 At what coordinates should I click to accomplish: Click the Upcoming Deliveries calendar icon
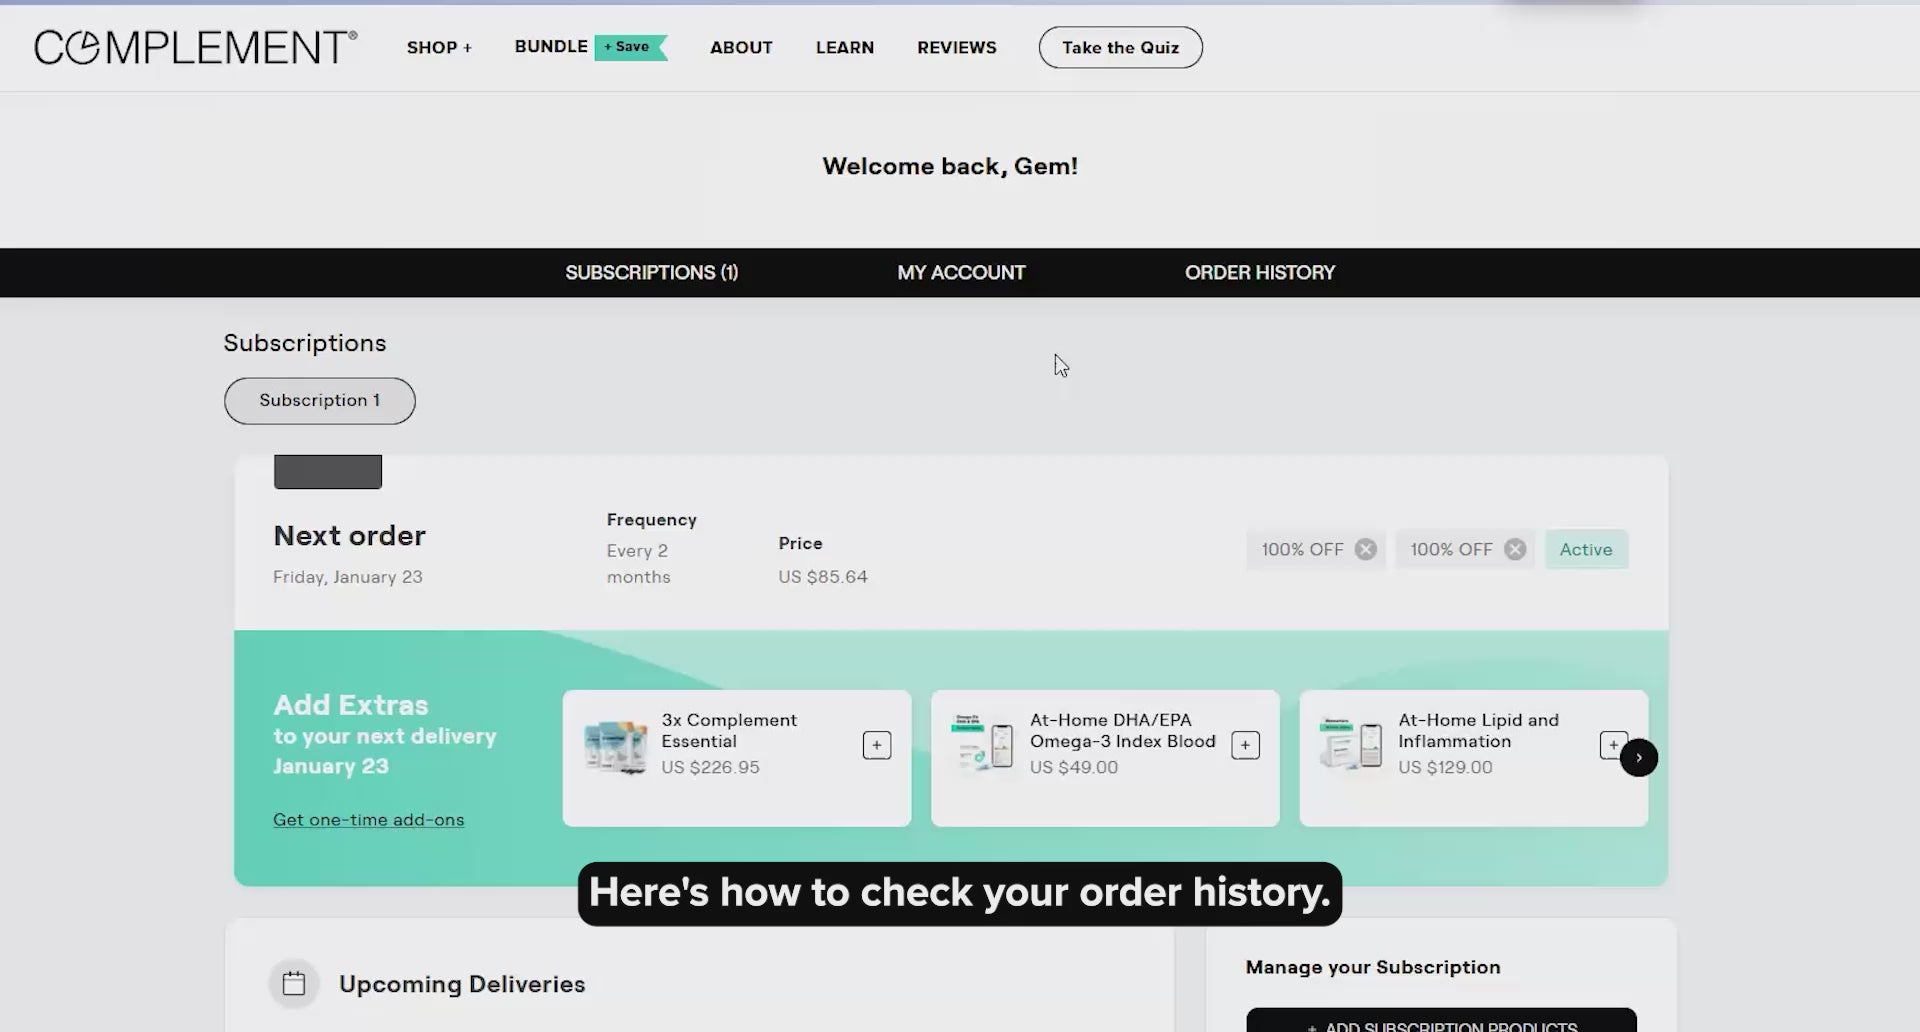[x=294, y=983]
